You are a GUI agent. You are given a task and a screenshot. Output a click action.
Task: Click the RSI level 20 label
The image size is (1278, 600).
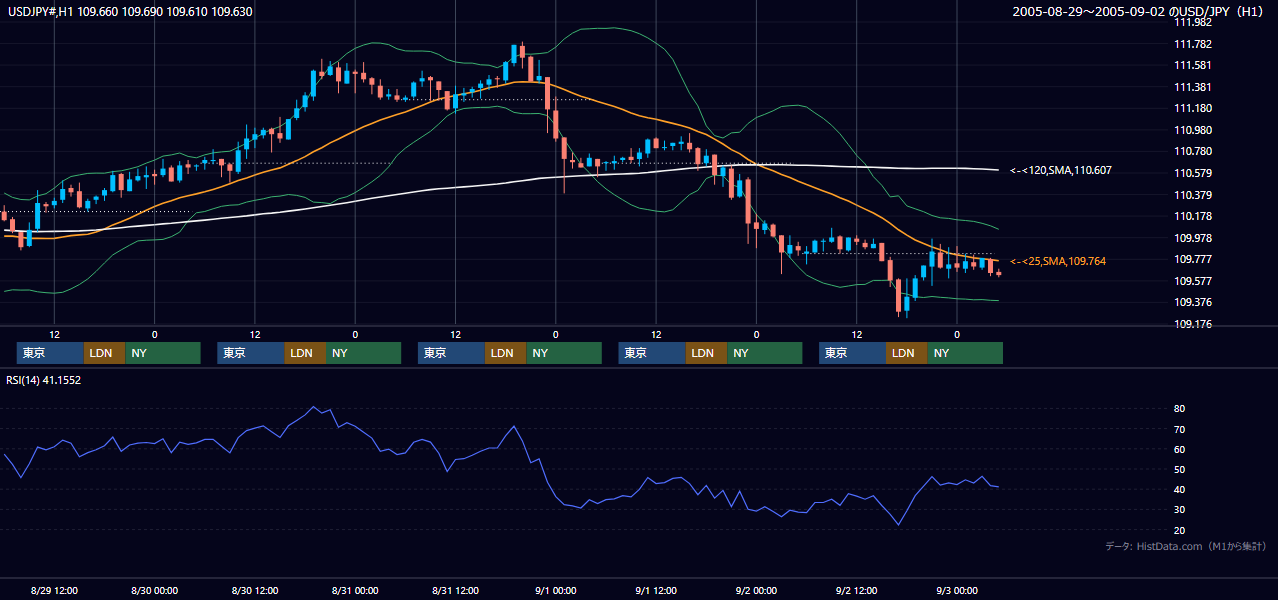pos(1180,530)
